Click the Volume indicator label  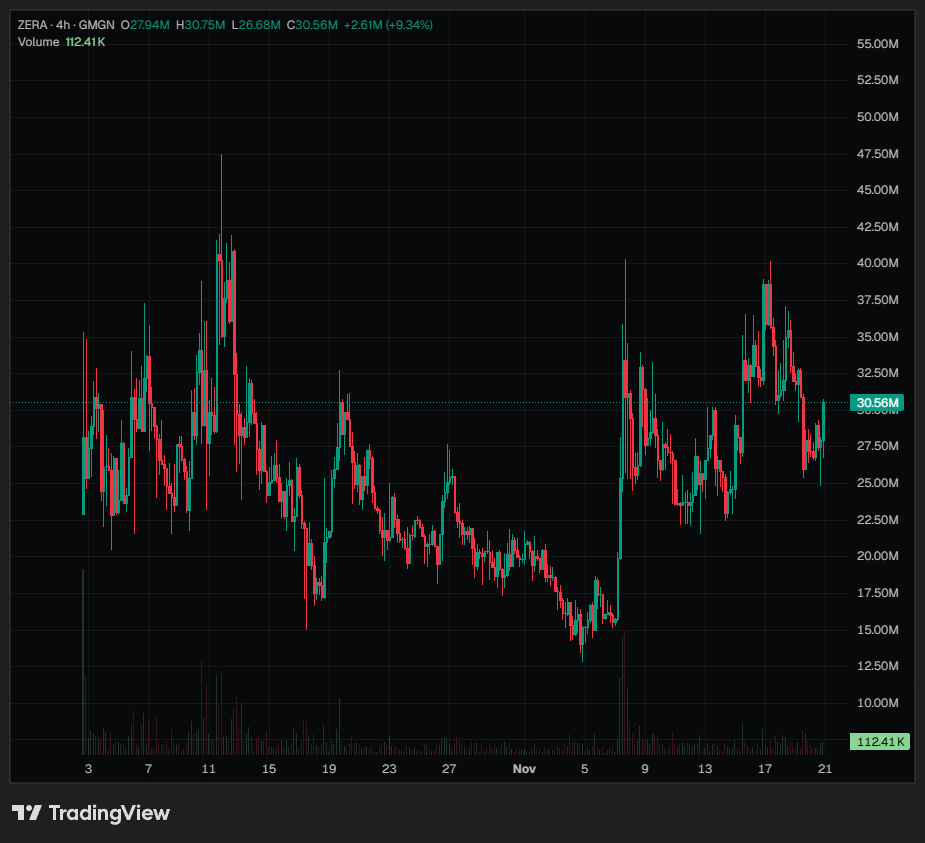pyautogui.click(x=38, y=42)
